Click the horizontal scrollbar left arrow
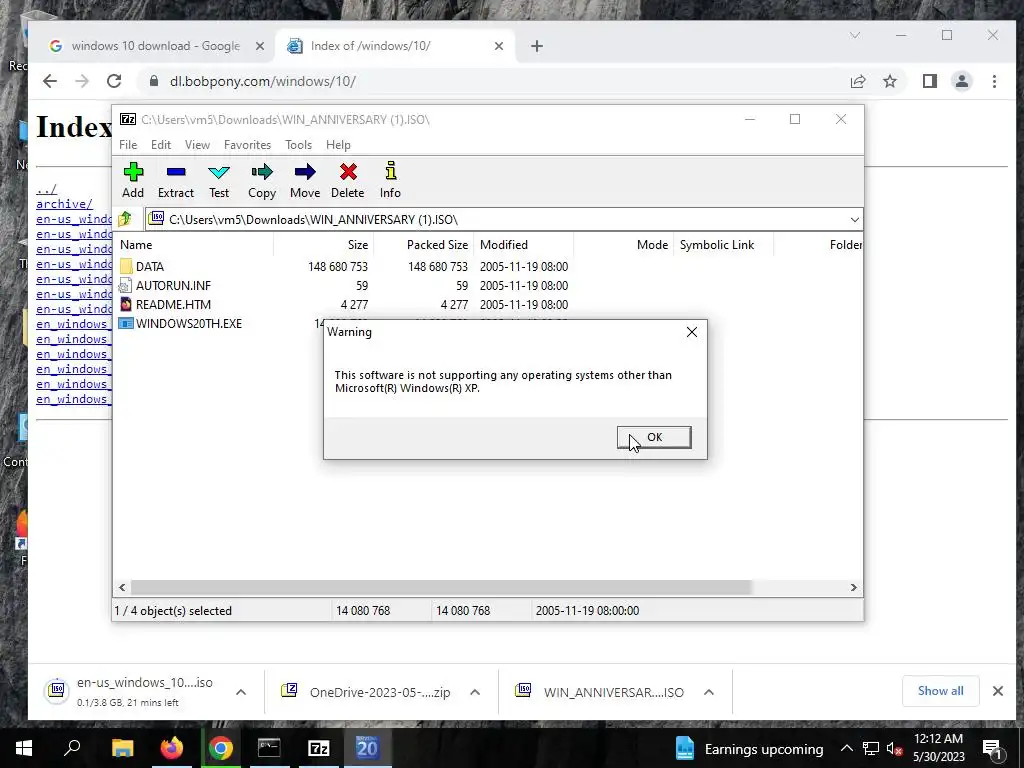The image size is (1024, 768). pyautogui.click(x=122, y=588)
